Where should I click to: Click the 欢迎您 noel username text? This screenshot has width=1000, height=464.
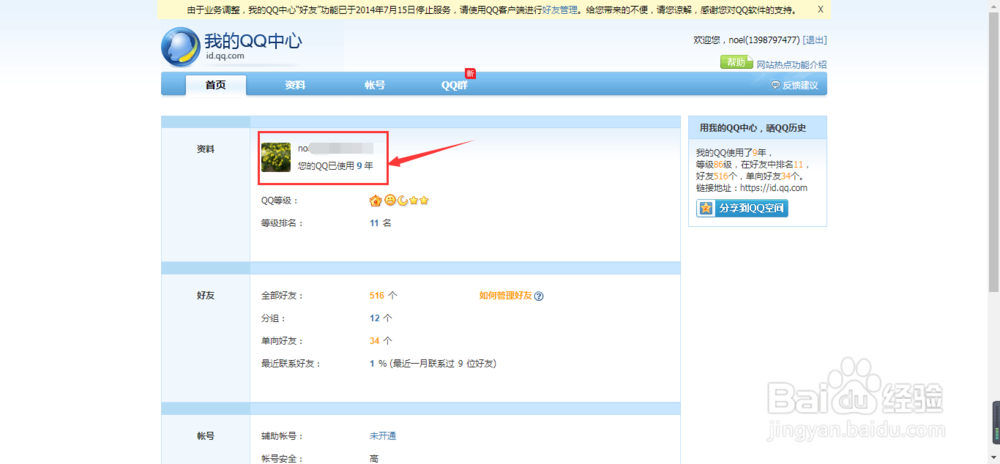[746, 40]
